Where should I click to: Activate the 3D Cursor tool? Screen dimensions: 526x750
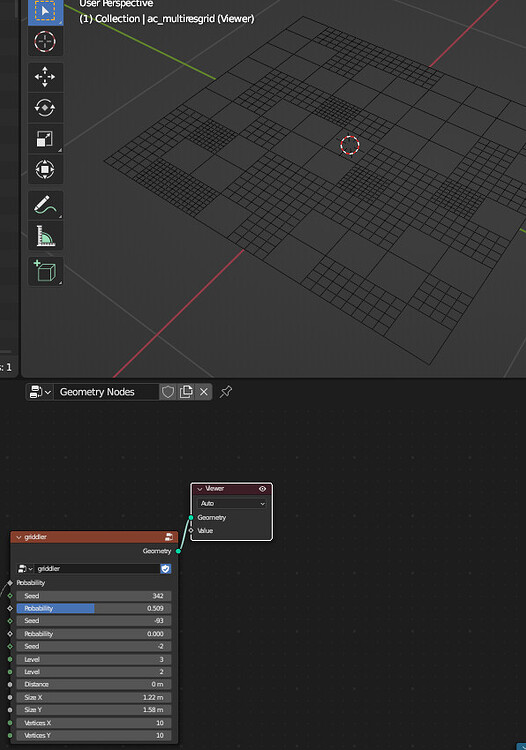45,42
